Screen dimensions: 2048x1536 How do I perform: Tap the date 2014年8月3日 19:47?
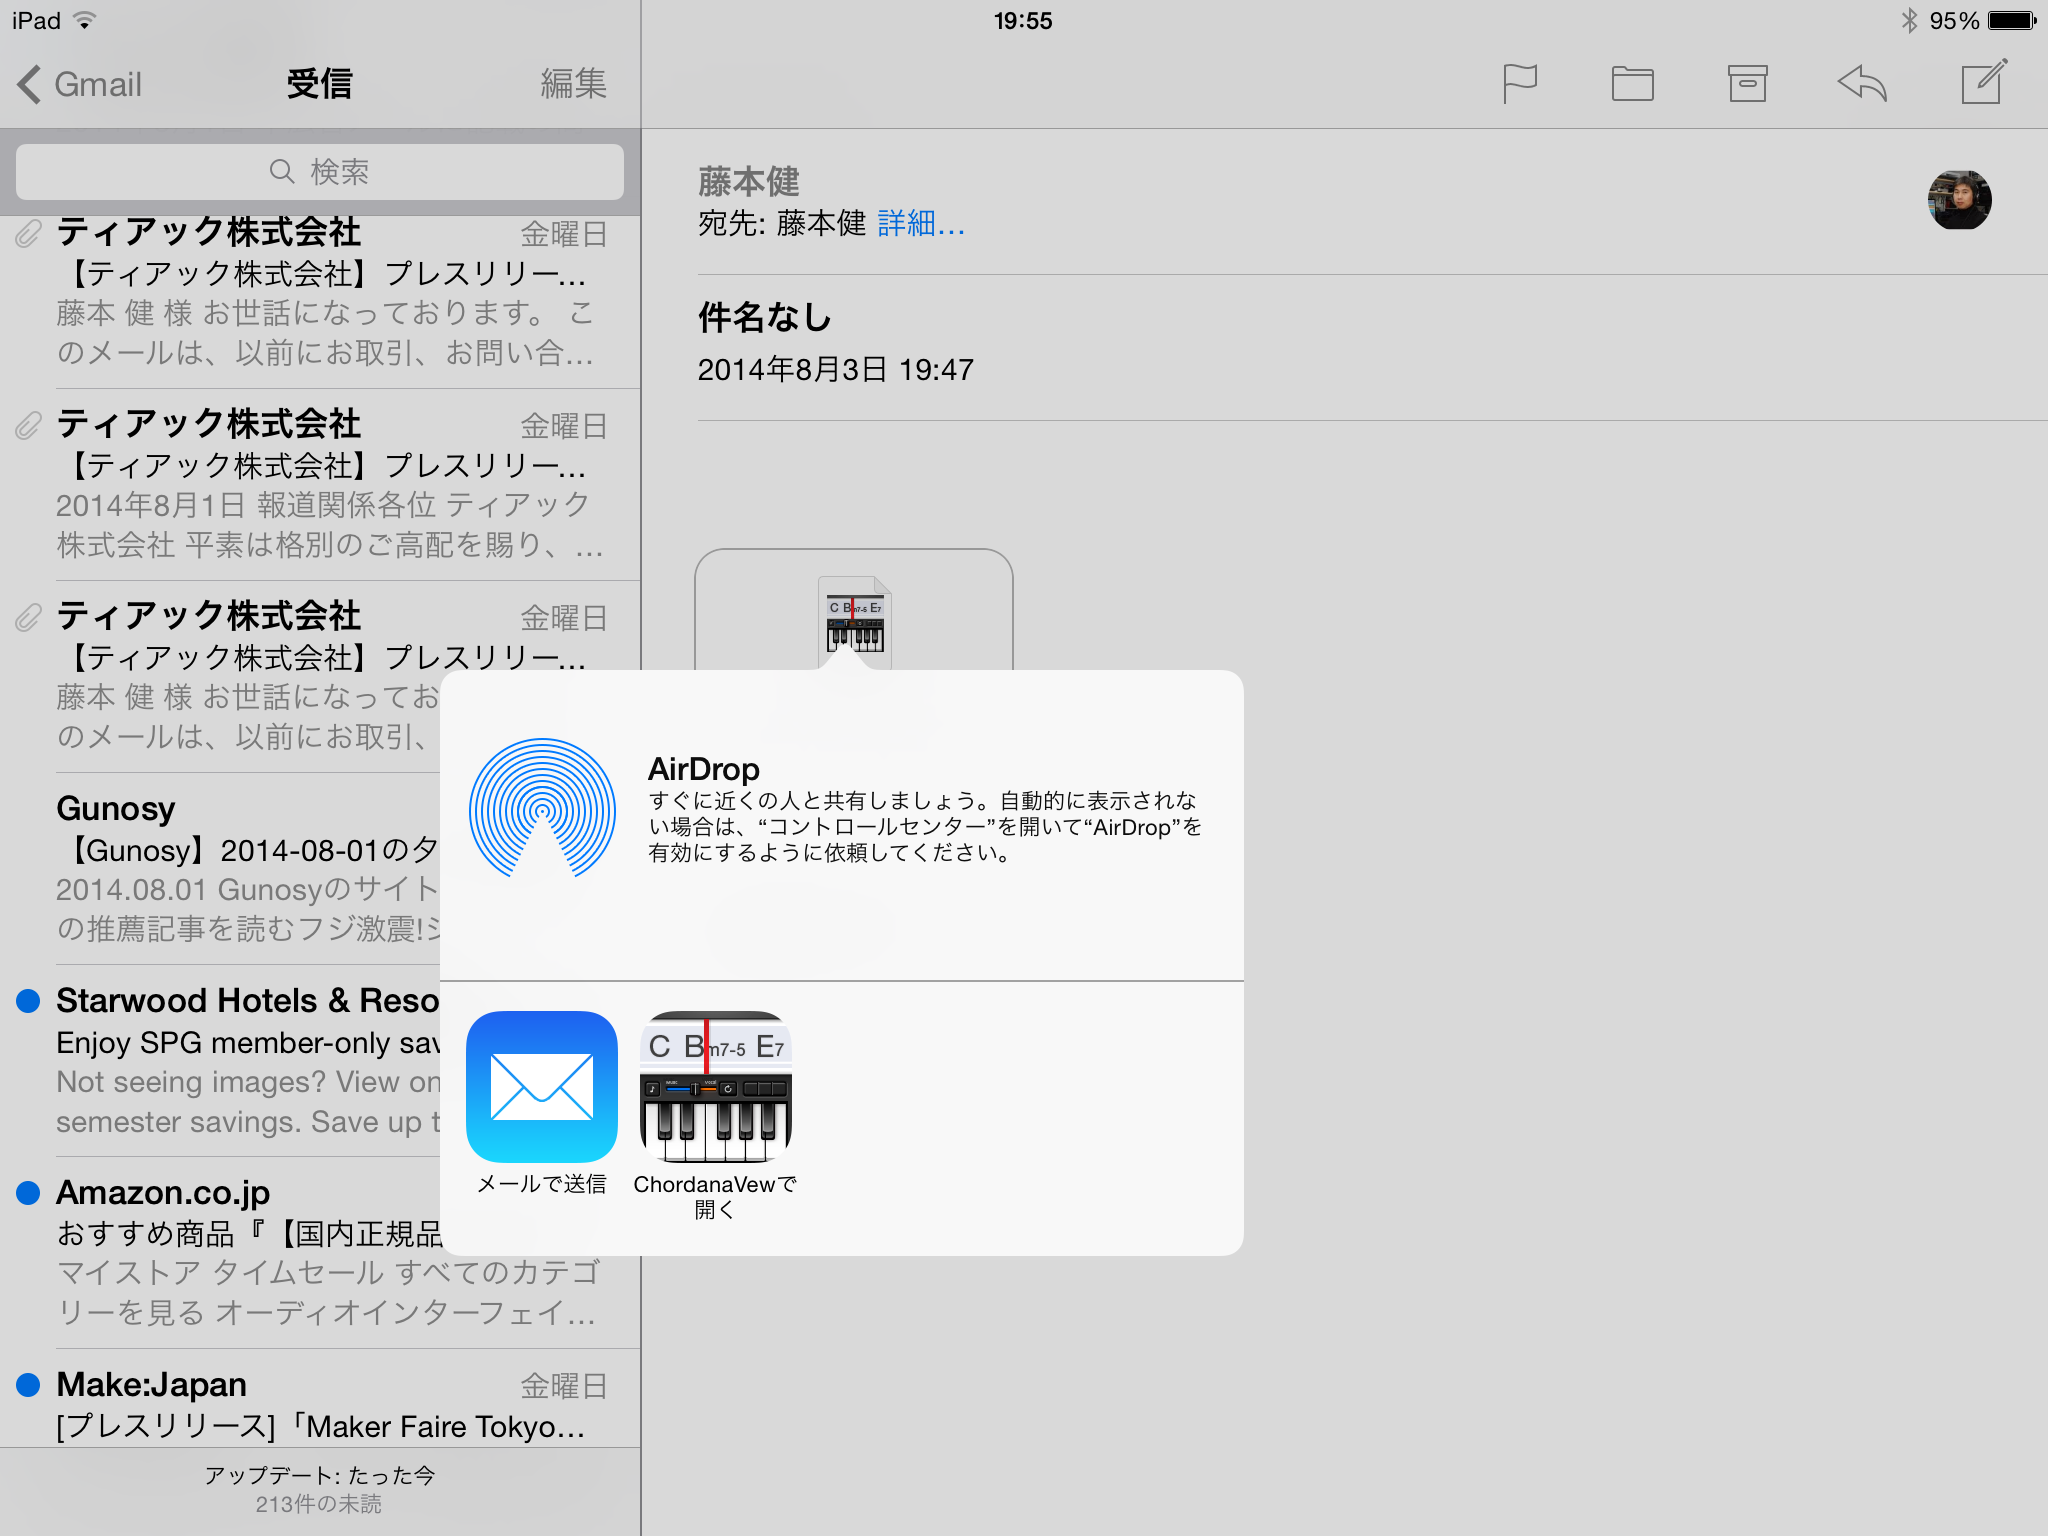(x=835, y=370)
